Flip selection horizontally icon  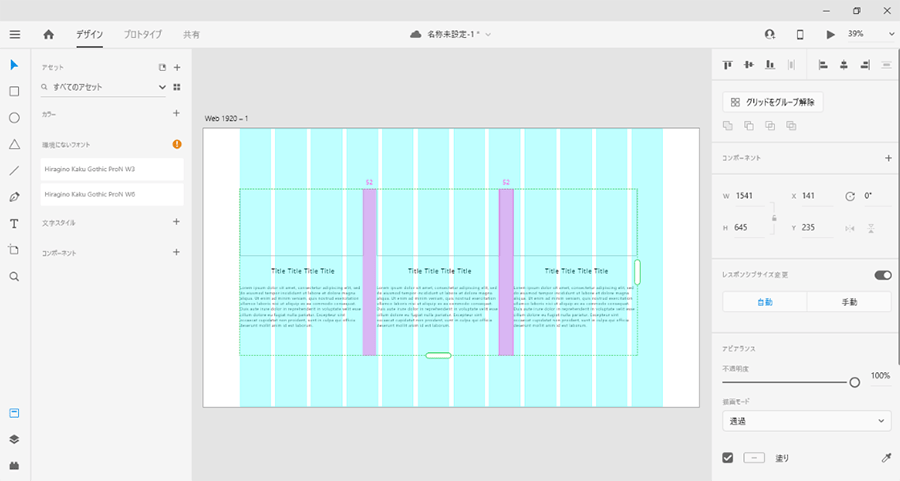[x=850, y=228]
